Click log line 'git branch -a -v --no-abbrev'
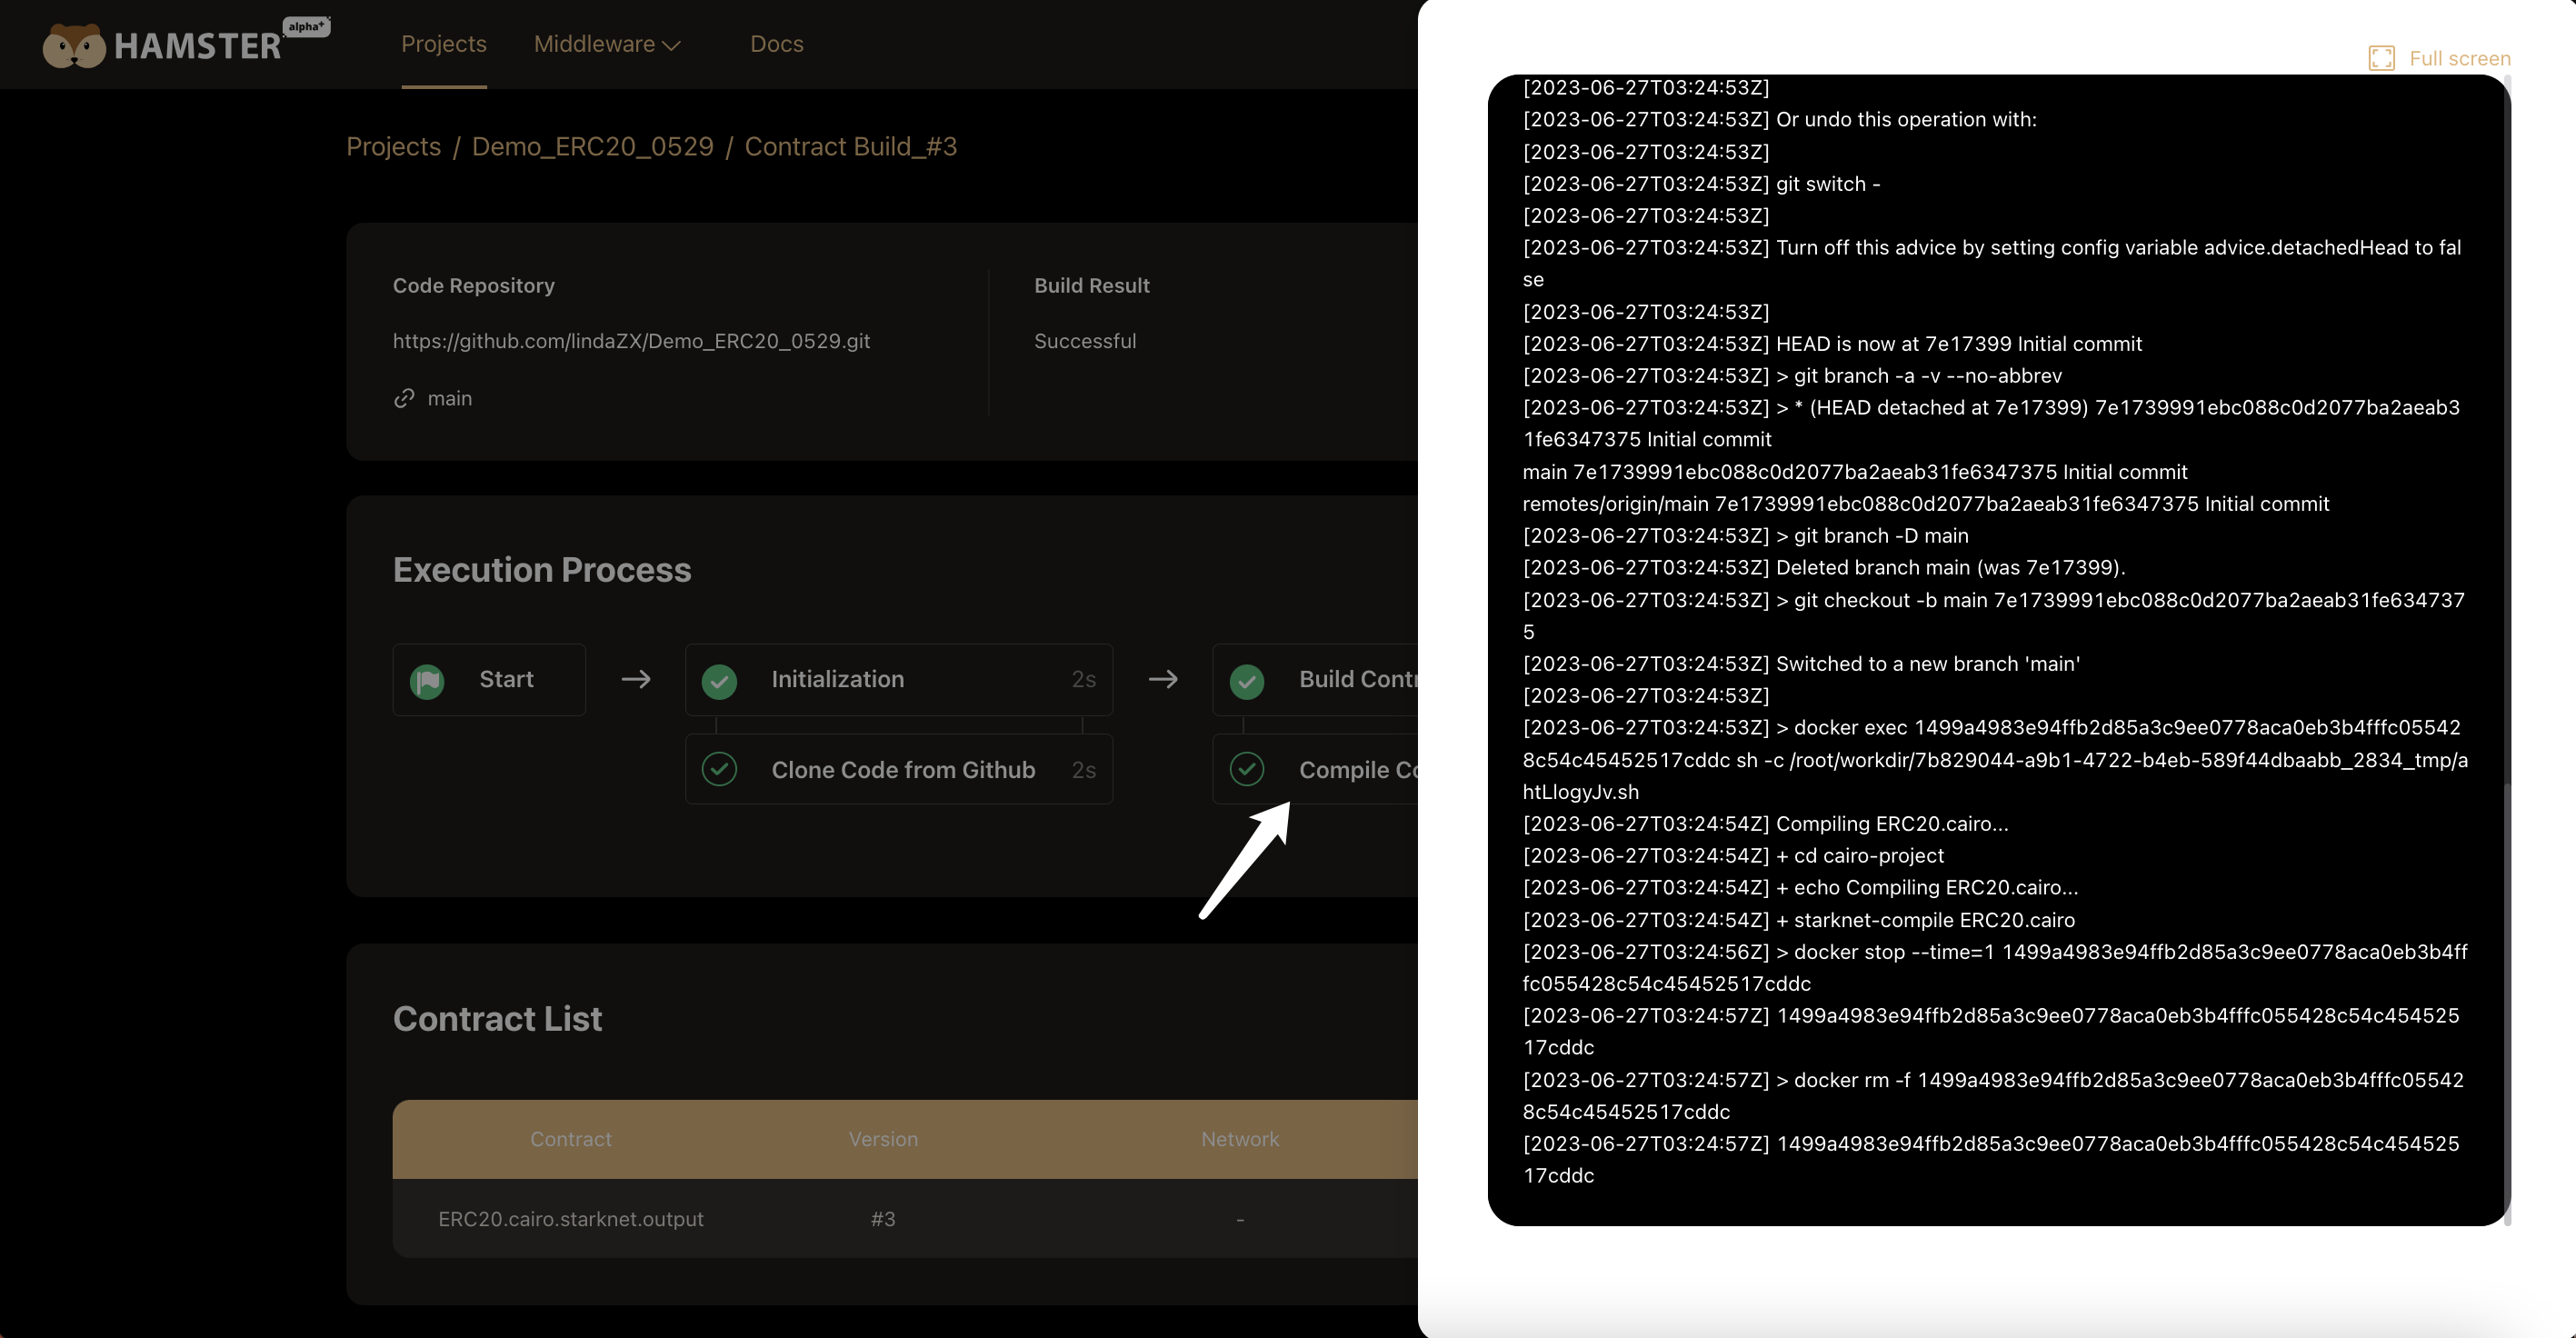2576x1338 pixels. (1792, 376)
